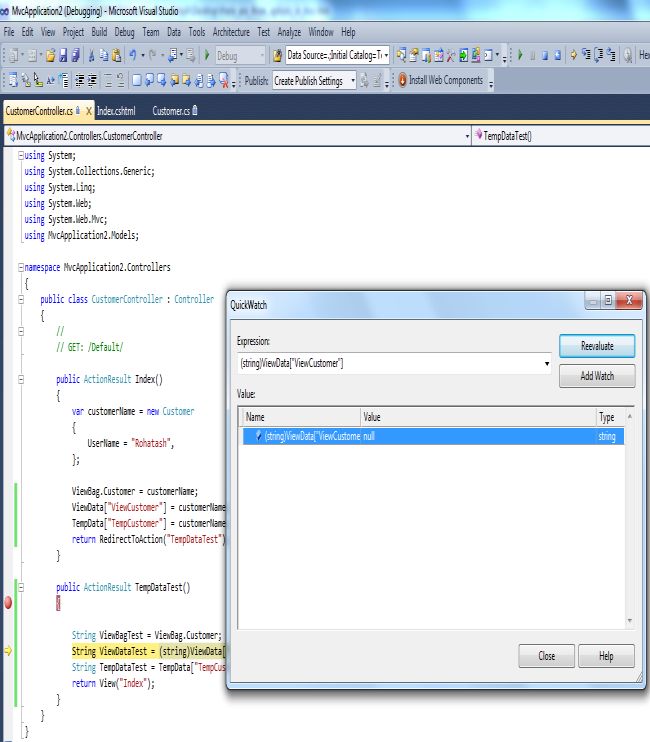Click the Value column header in QuickWatch
The height and width of the screenshot is (742, 650).
pos(478,417)
